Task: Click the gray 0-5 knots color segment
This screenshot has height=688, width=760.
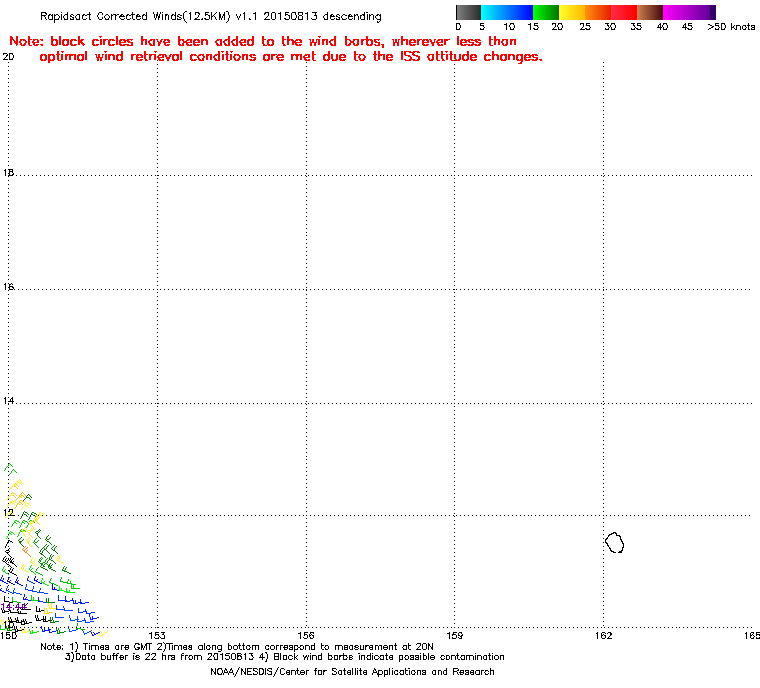Action: 468,12
